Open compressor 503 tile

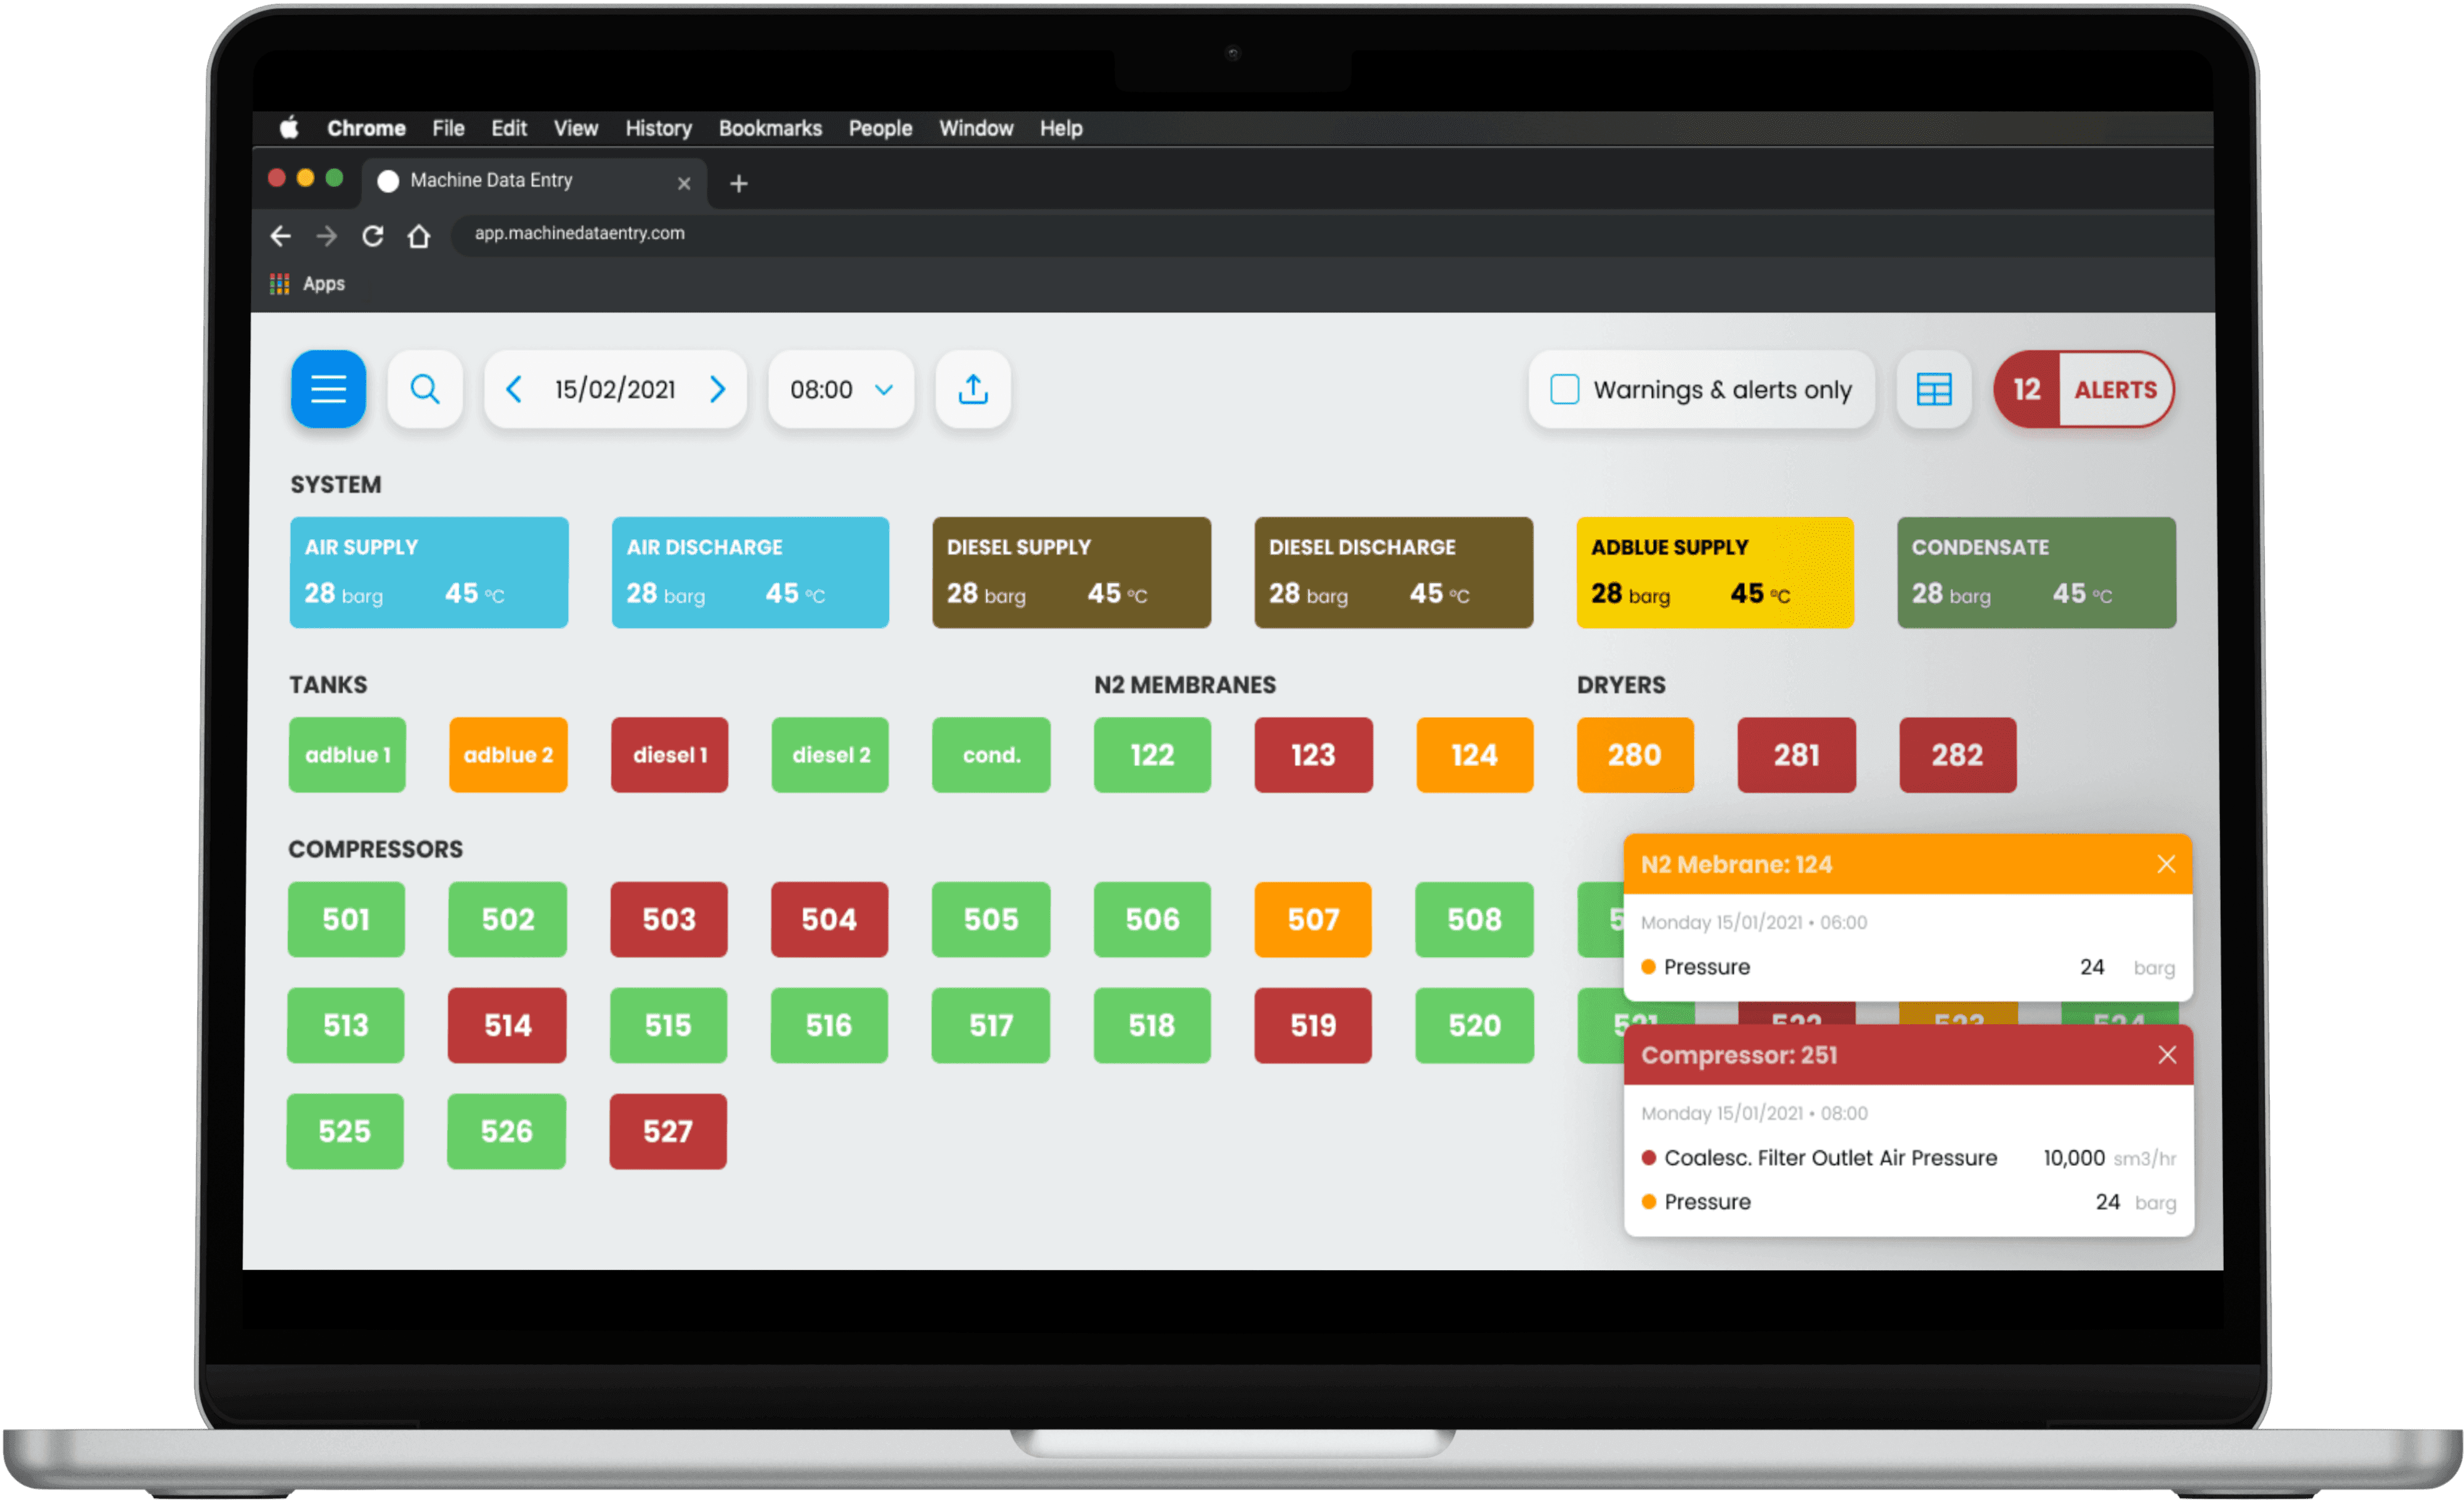(668, 919)
